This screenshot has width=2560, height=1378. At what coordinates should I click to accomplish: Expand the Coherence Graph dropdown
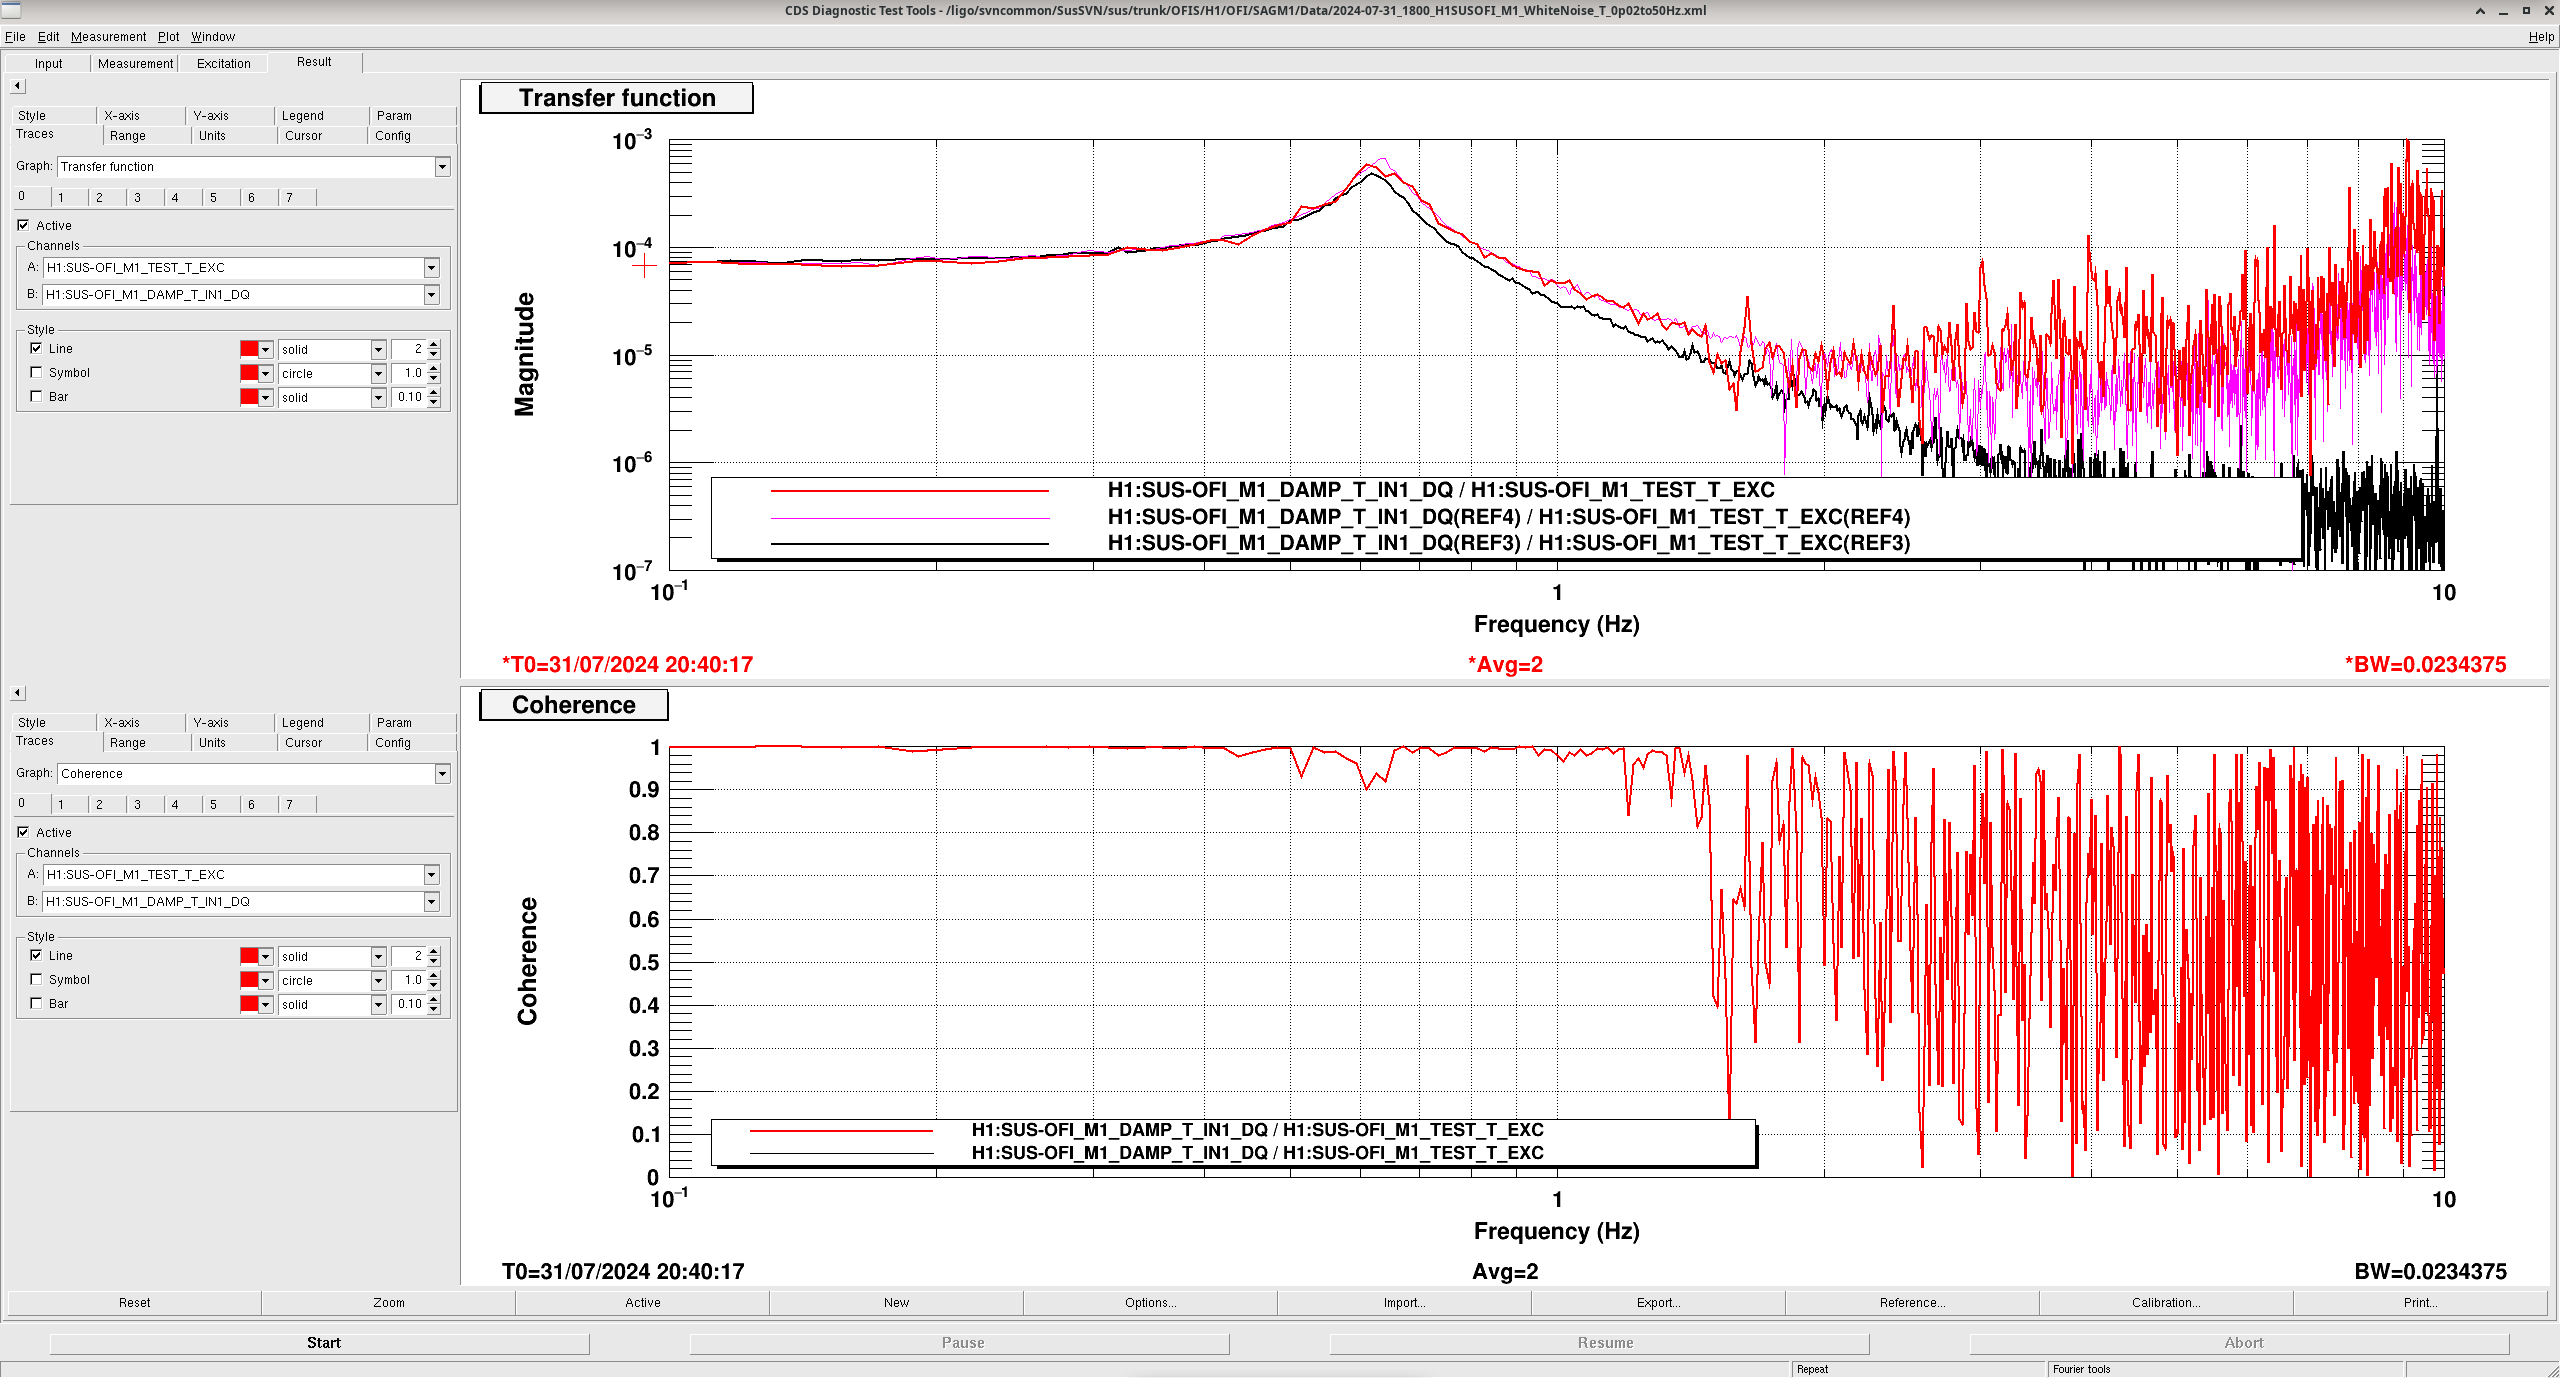tap(442, 774)
